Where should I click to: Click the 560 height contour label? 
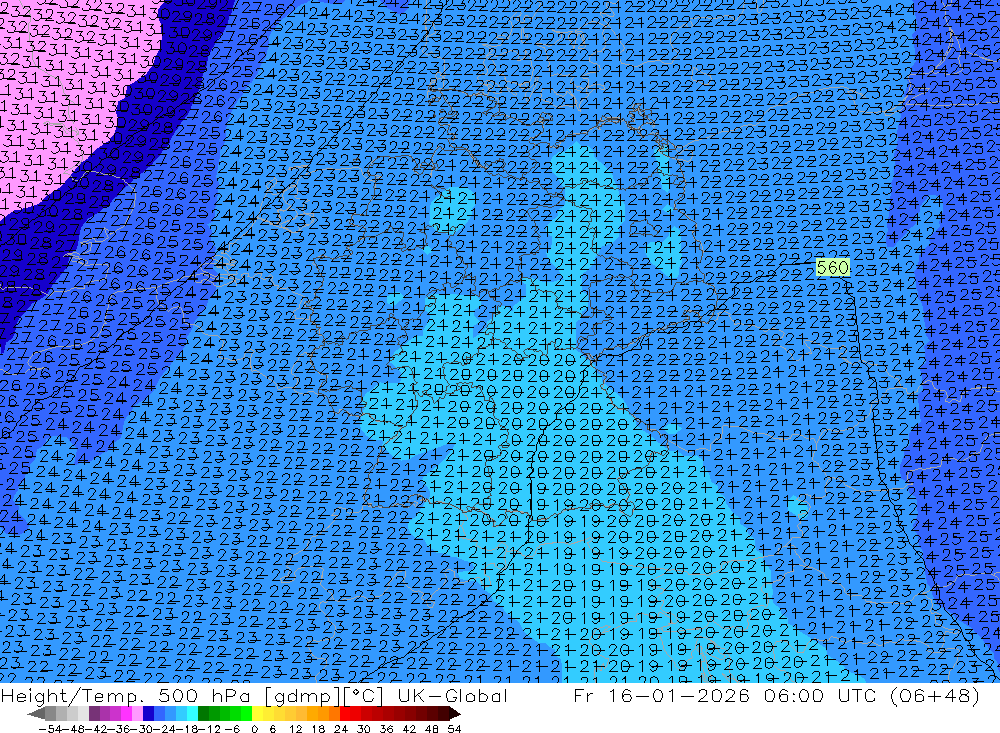833,267
